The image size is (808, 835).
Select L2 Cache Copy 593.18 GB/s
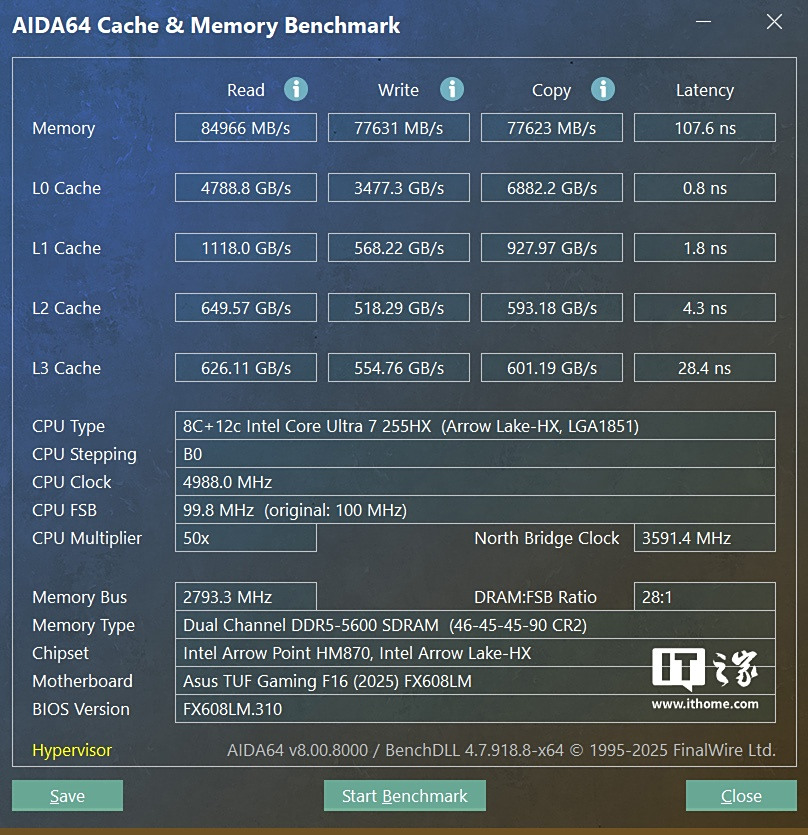(552, 308)
